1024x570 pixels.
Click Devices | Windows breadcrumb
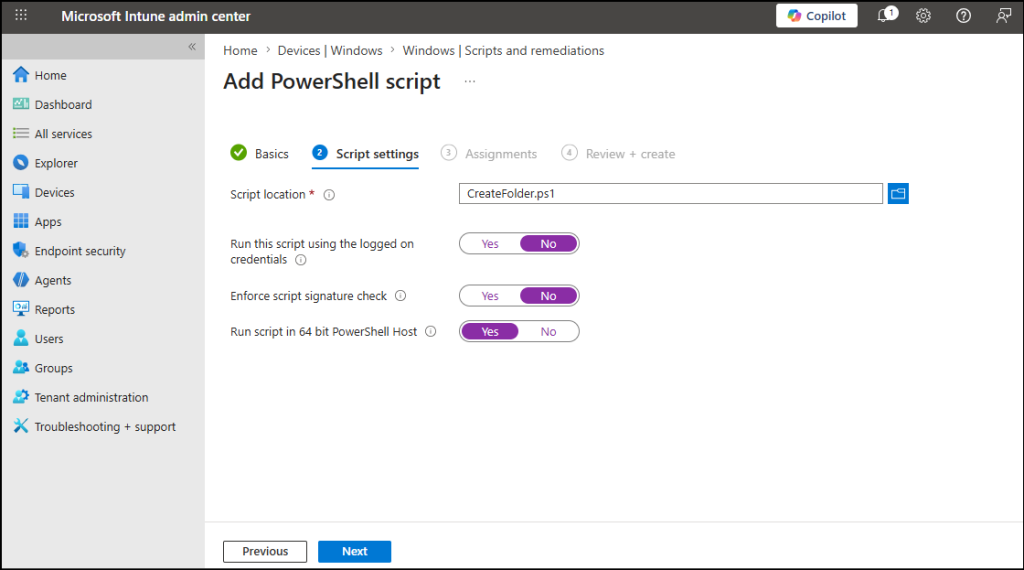330,50
